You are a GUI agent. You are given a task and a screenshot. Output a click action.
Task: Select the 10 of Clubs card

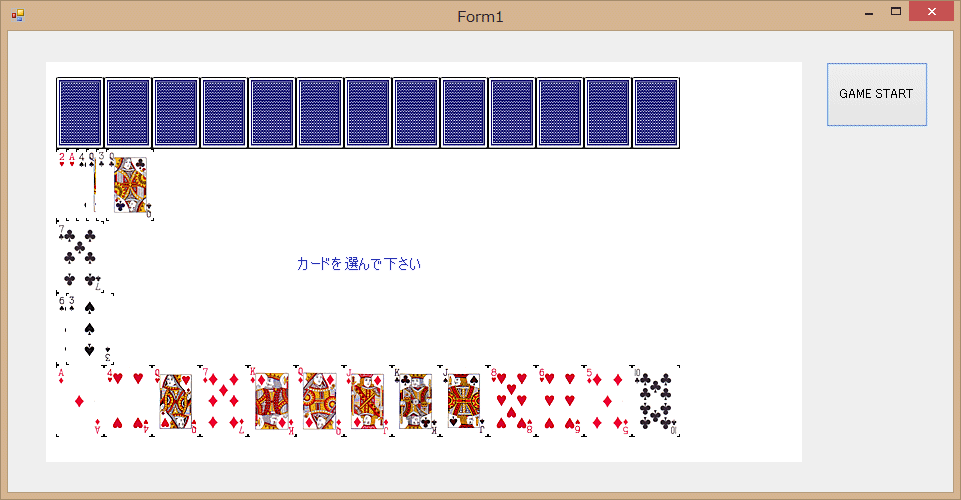point(655,401)
